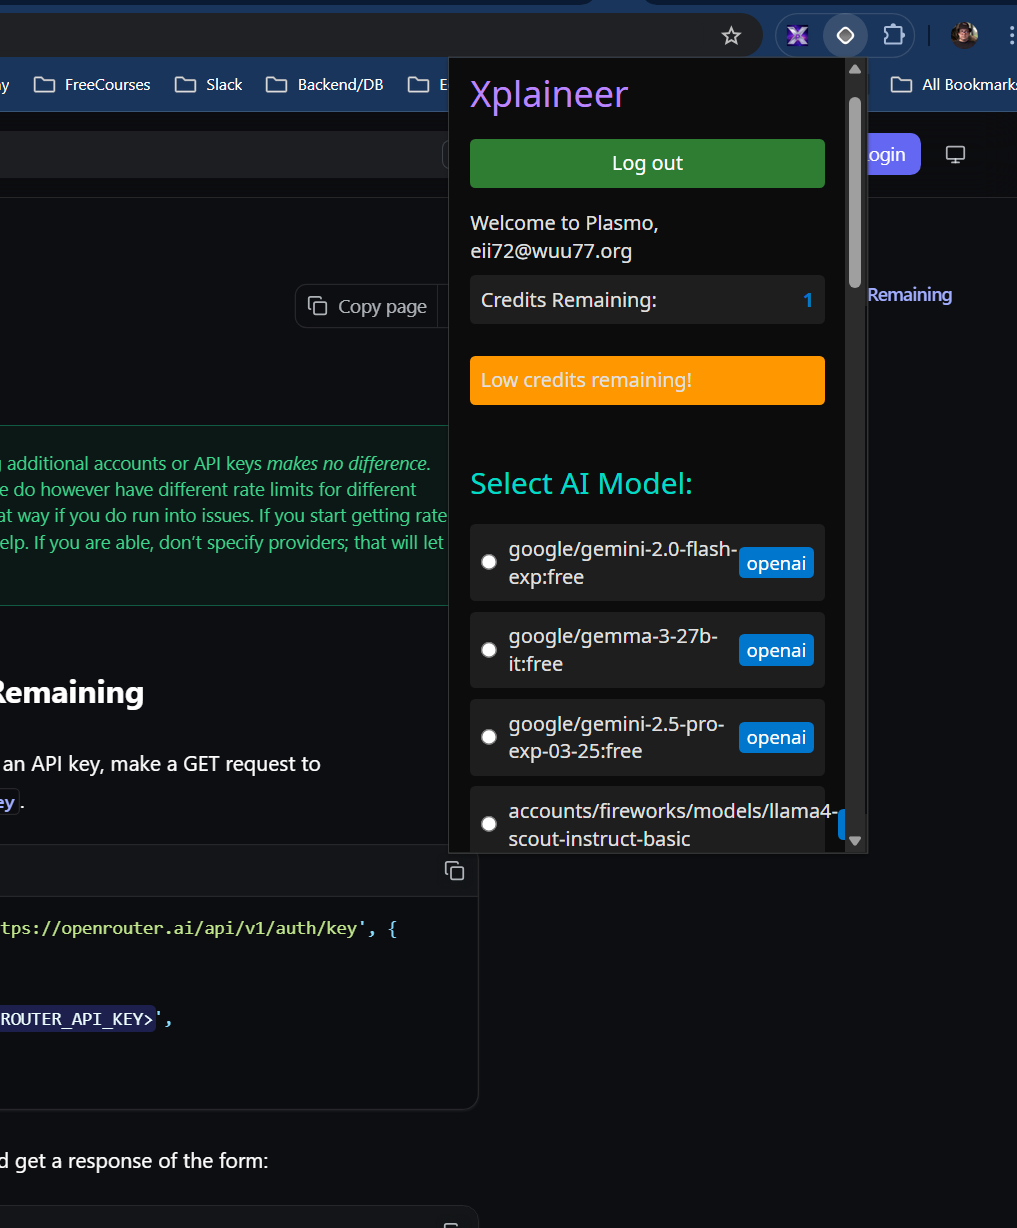Click the Copy page button

tap(367, 307)
